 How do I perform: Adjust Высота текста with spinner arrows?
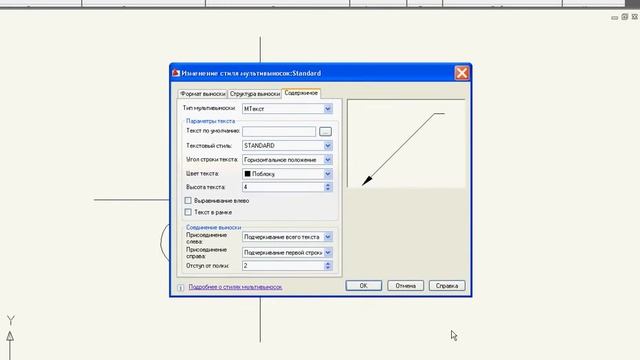click(328, 187)
